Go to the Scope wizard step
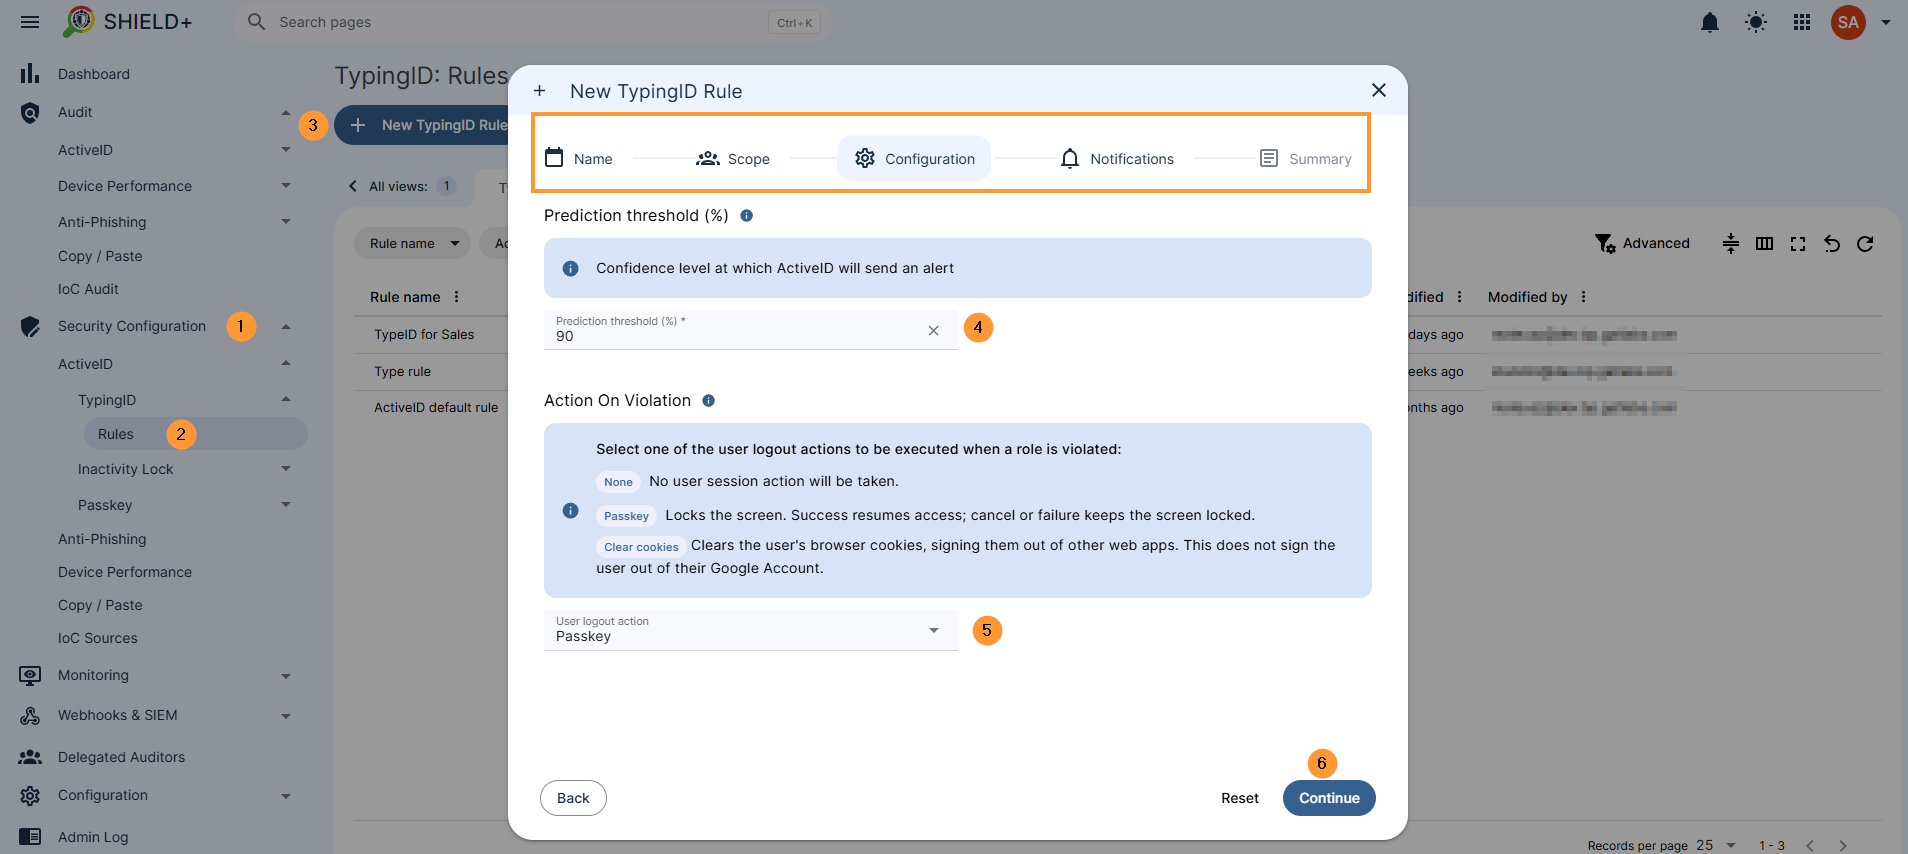Image resolution: width=1908 pixels, height=854 pixels. point(733,158)
